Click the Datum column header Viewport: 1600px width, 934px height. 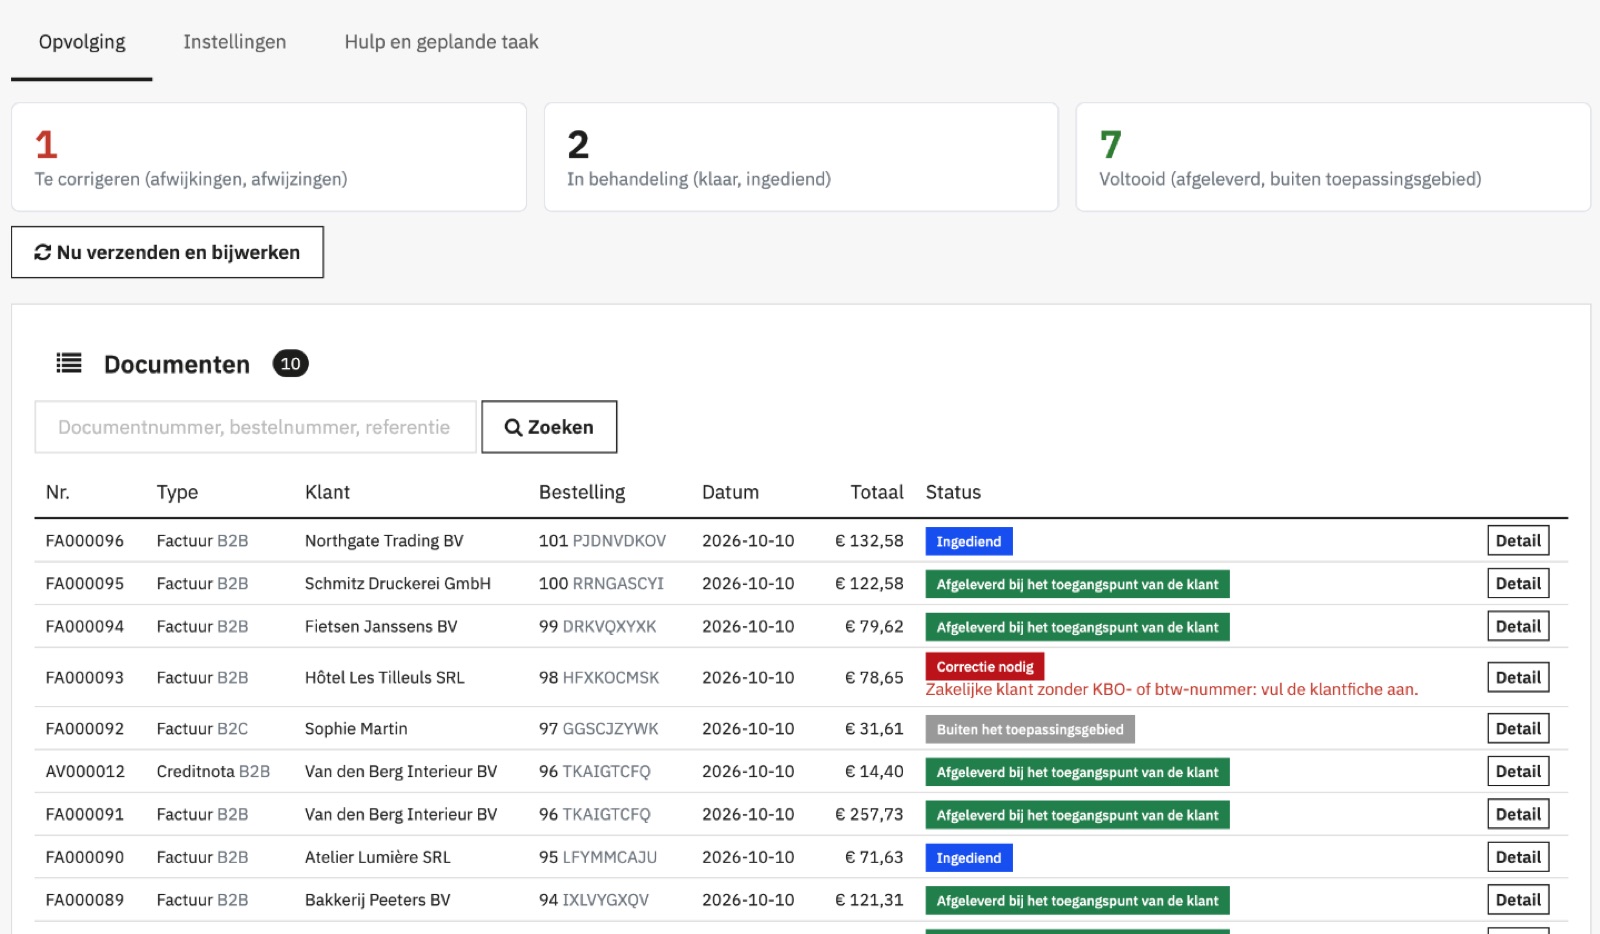(x=730, y=492)
